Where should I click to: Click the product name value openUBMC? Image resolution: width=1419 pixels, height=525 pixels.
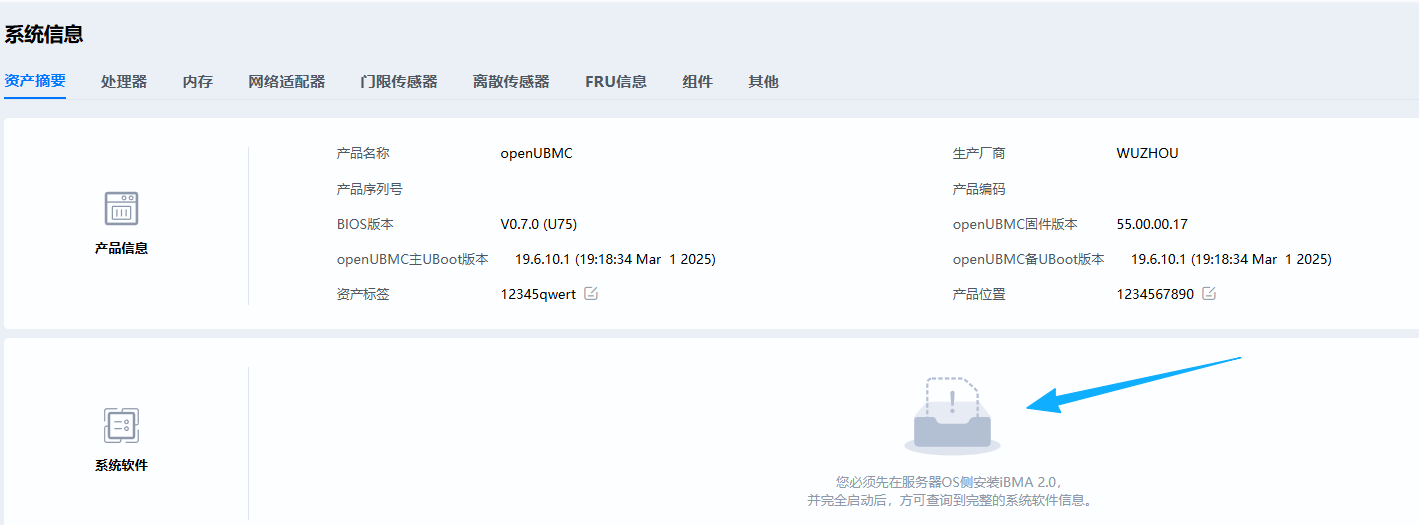536,153
